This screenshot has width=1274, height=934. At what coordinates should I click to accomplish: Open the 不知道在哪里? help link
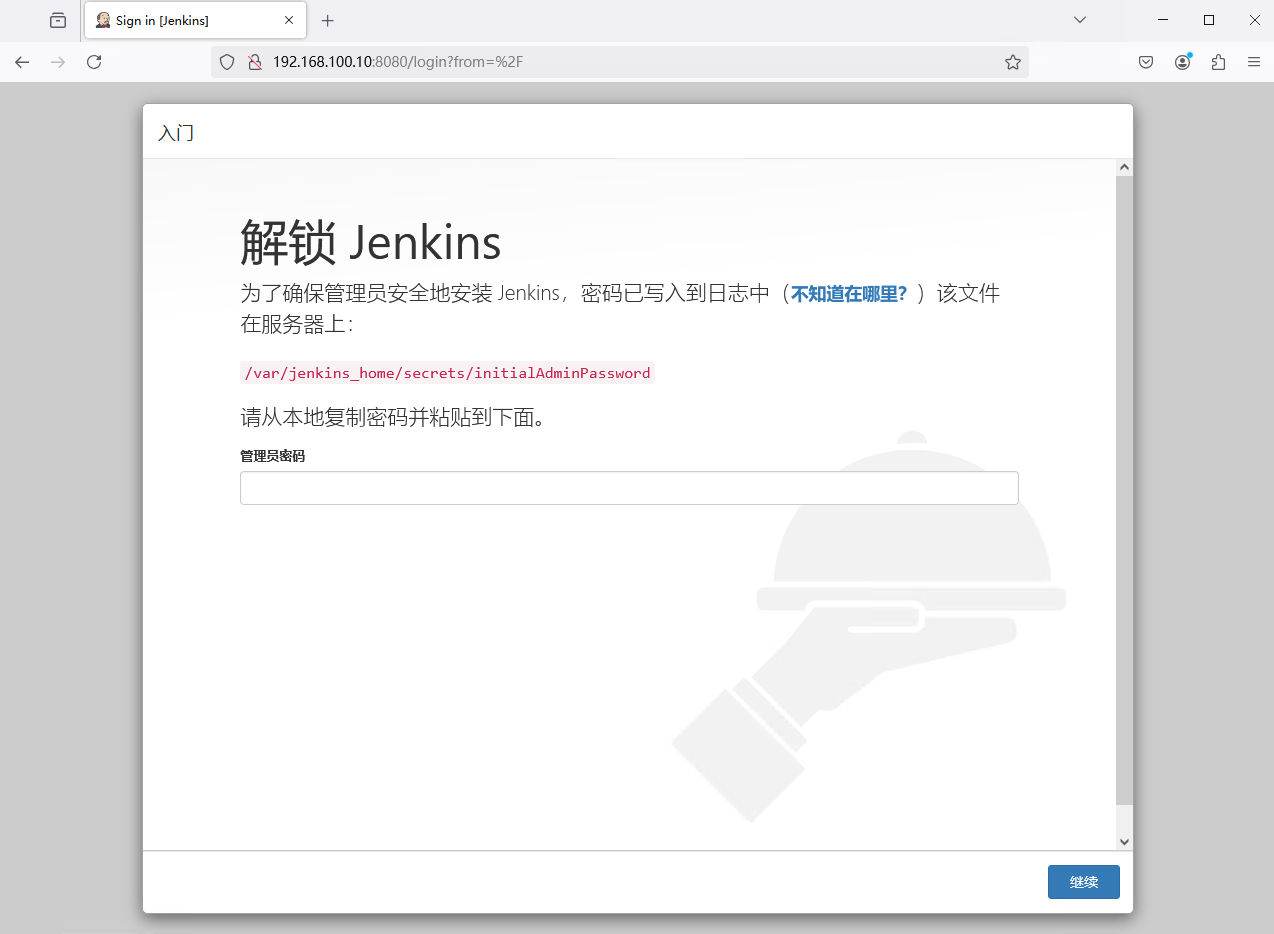click(x=848, y=294)
